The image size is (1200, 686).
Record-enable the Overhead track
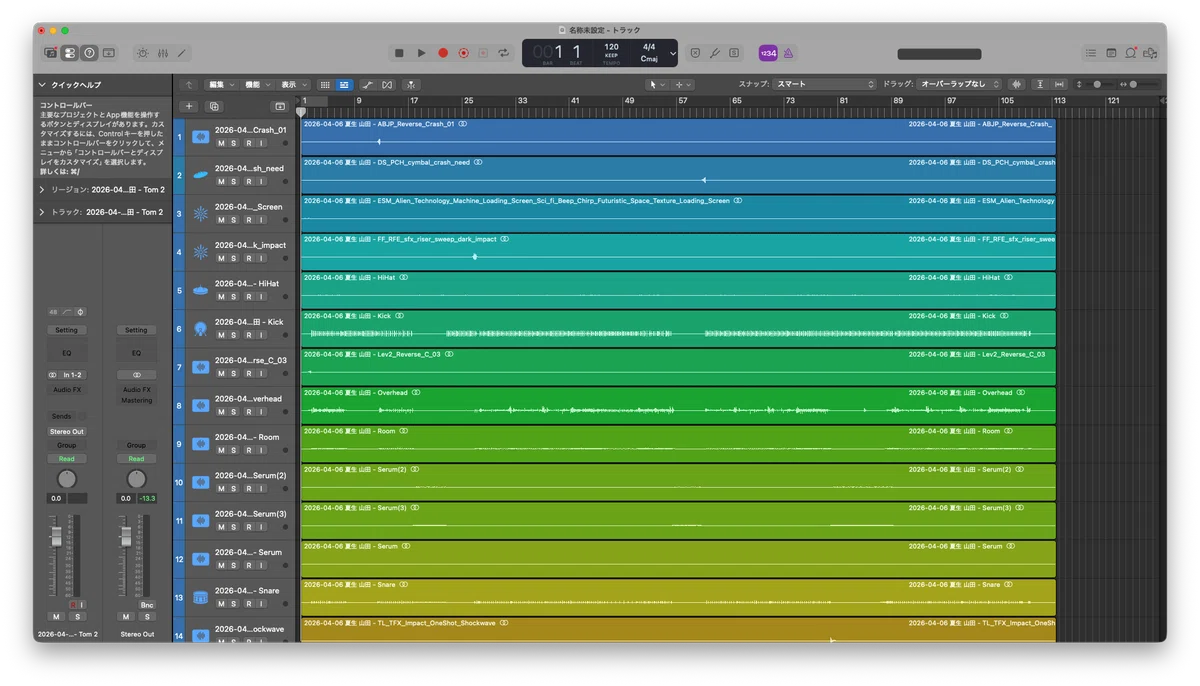[248, 412]
